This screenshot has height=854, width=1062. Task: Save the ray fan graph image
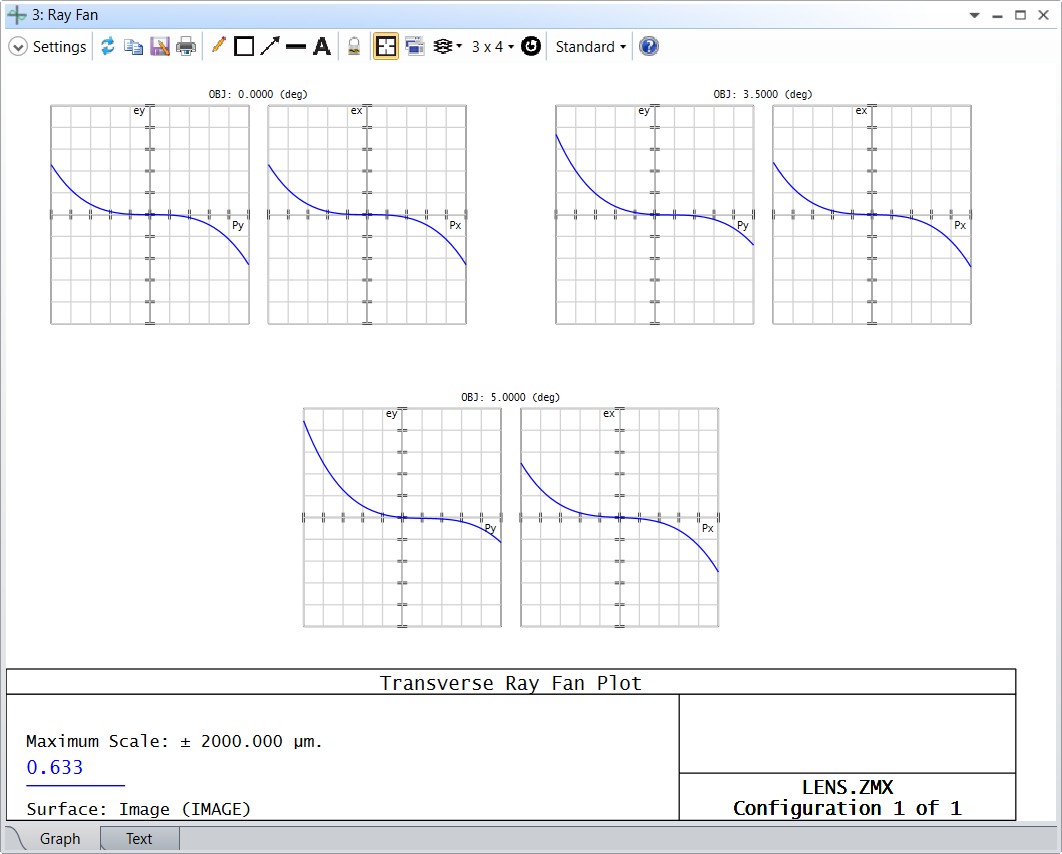click(x=160, y=46)
